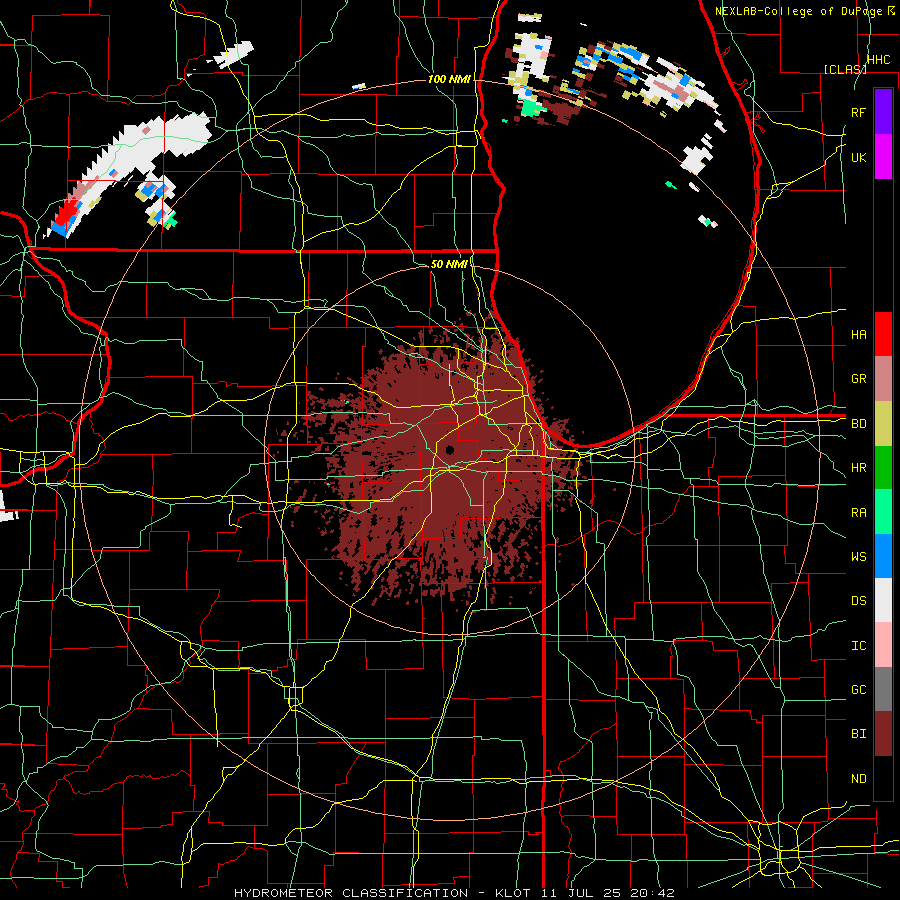Image resolution: width=900 pixels, height=900 pixels.
Task: Click the BI legend label
Action: coord(858,734)
